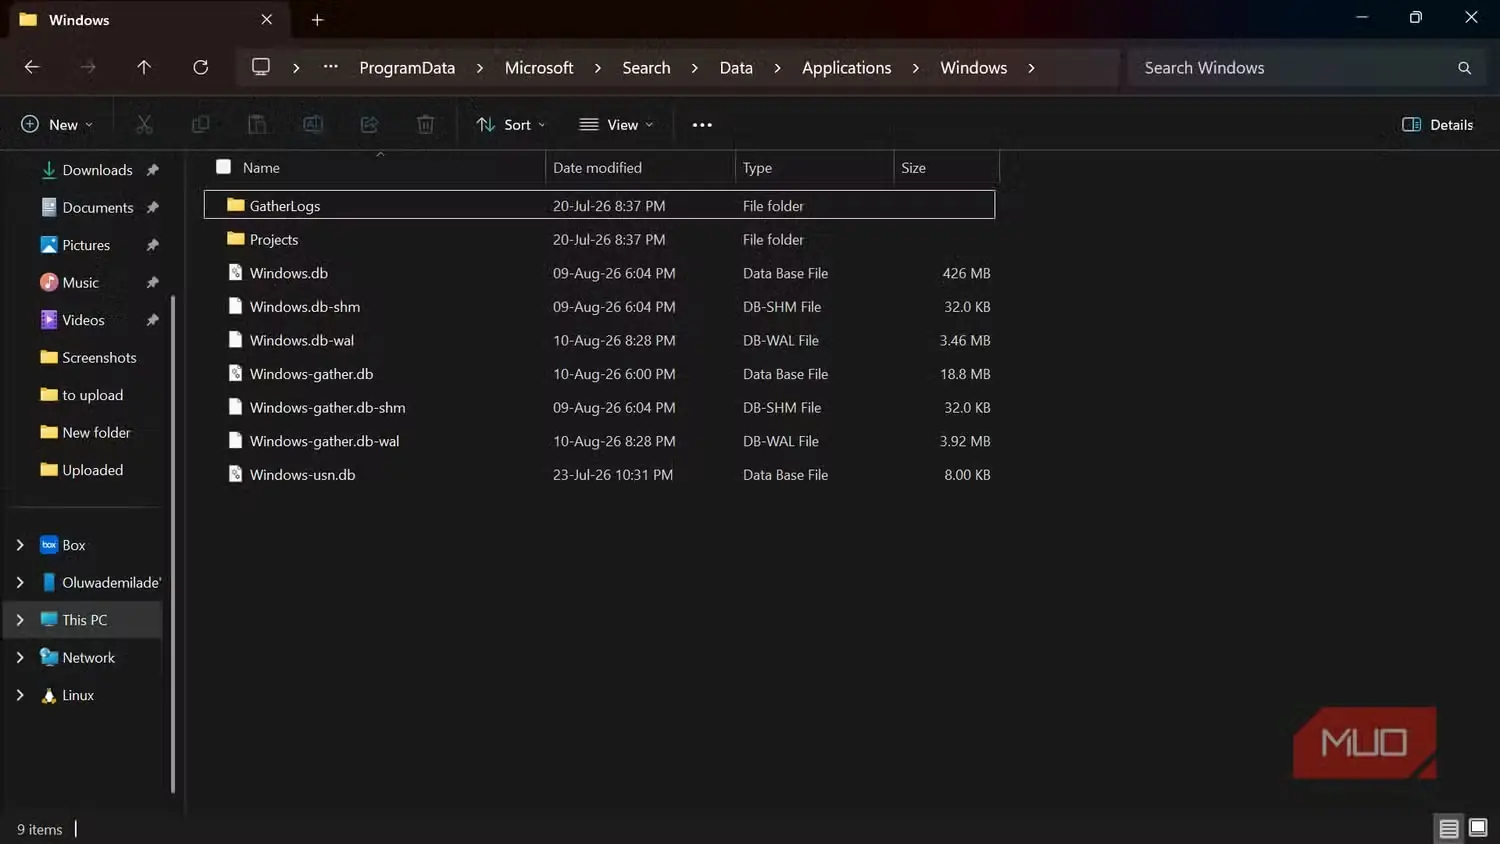
Task: Select the GatherLogs folder
Action: (599, 205)
